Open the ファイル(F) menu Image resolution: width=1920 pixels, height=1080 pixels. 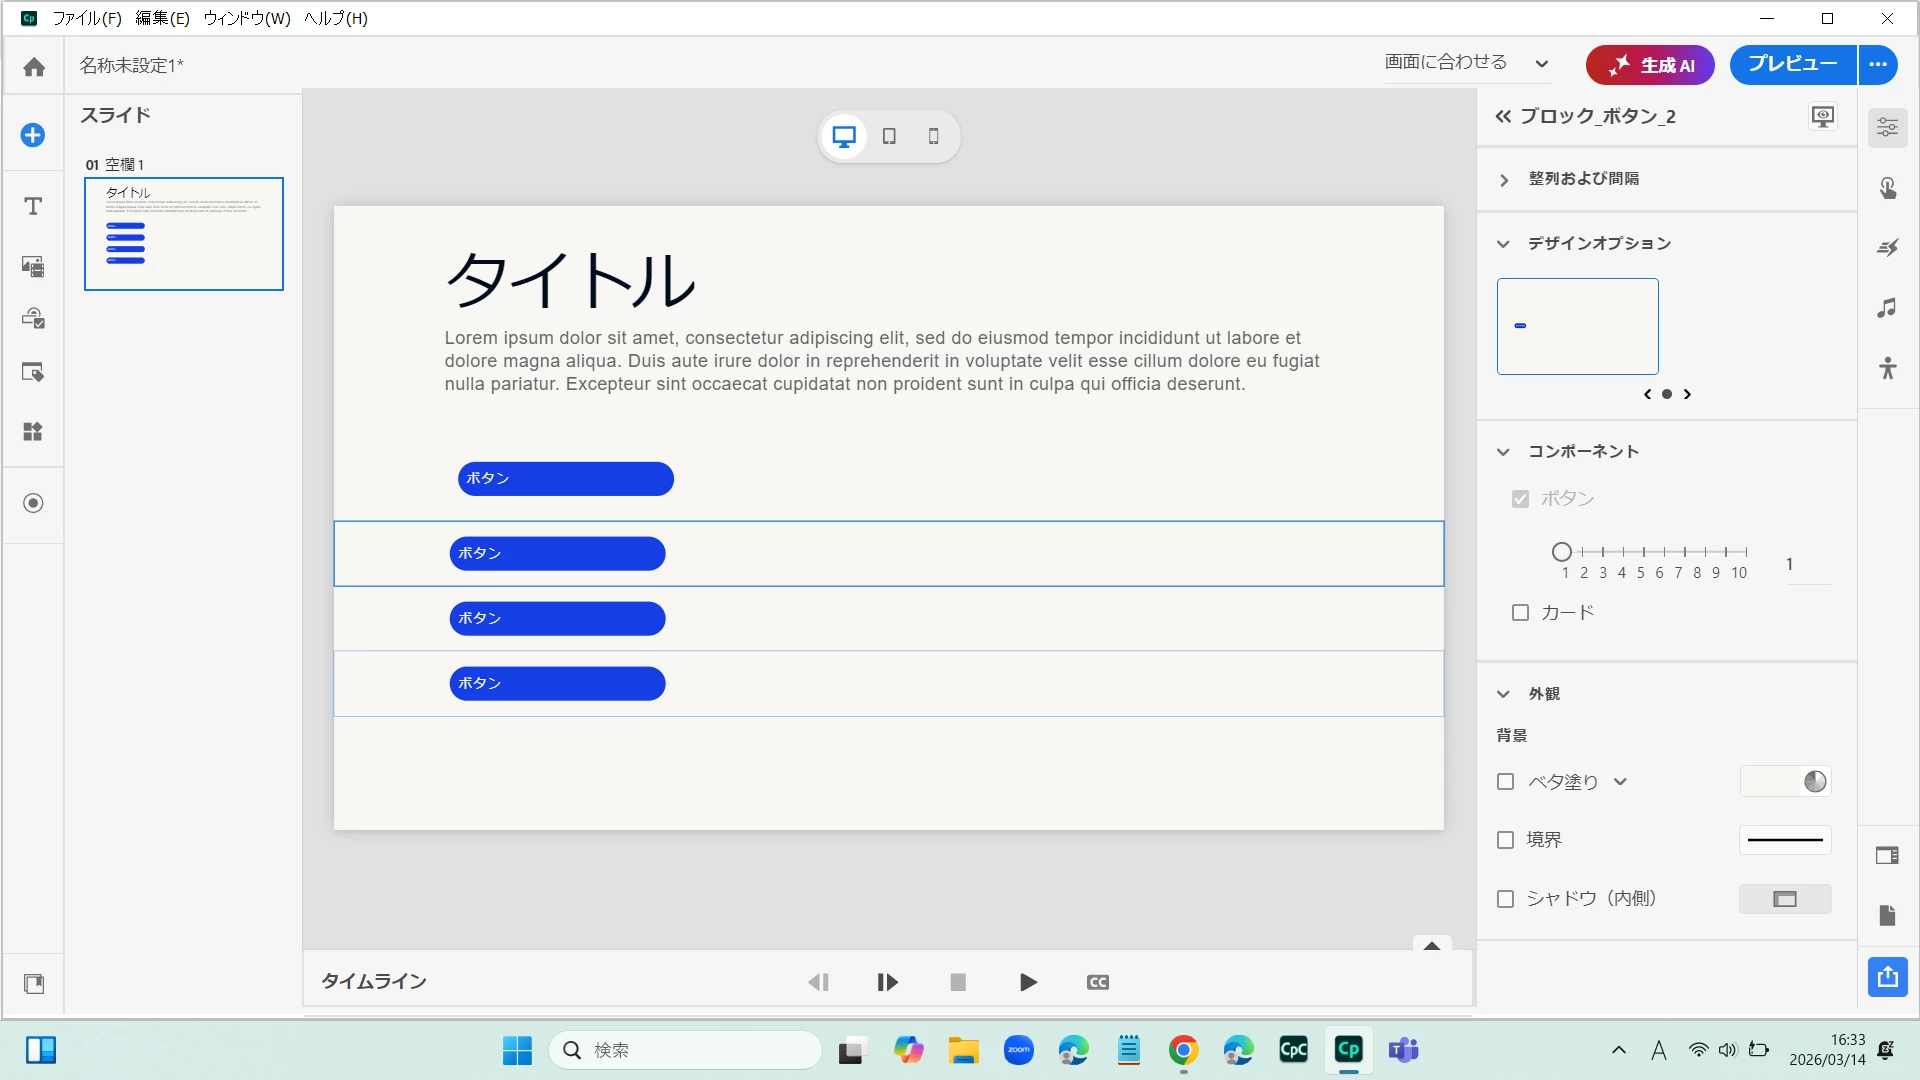click(87, 18)
